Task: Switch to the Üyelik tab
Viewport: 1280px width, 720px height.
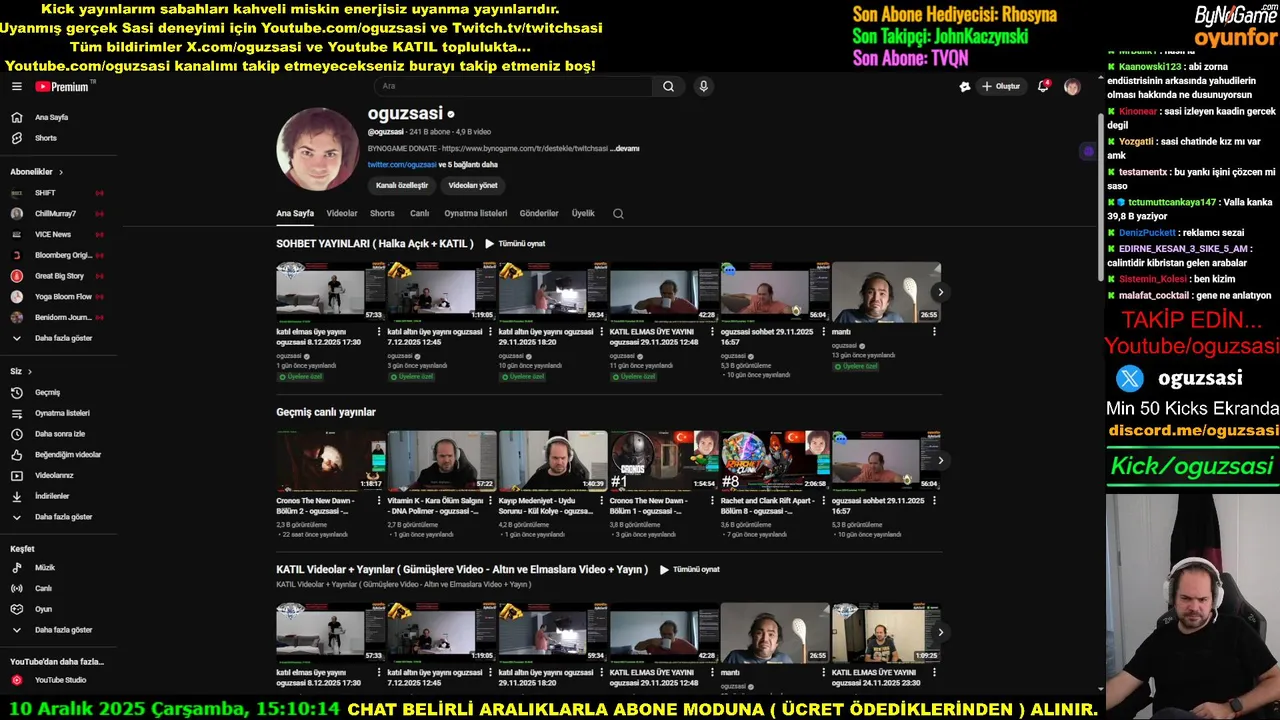Action: (x=583, y=213)
